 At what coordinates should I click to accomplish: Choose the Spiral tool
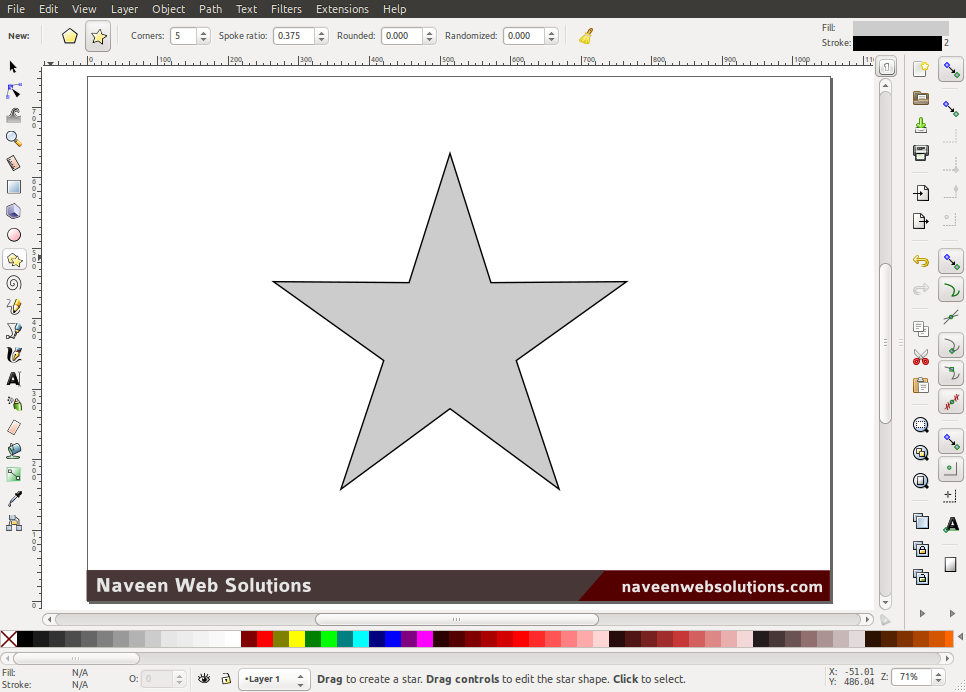click(14, 283)
